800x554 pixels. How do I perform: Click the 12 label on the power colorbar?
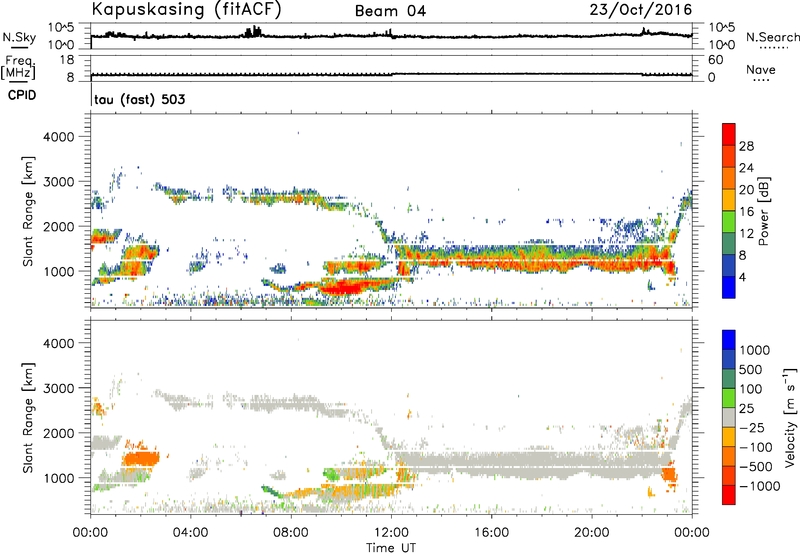point(746,234)
